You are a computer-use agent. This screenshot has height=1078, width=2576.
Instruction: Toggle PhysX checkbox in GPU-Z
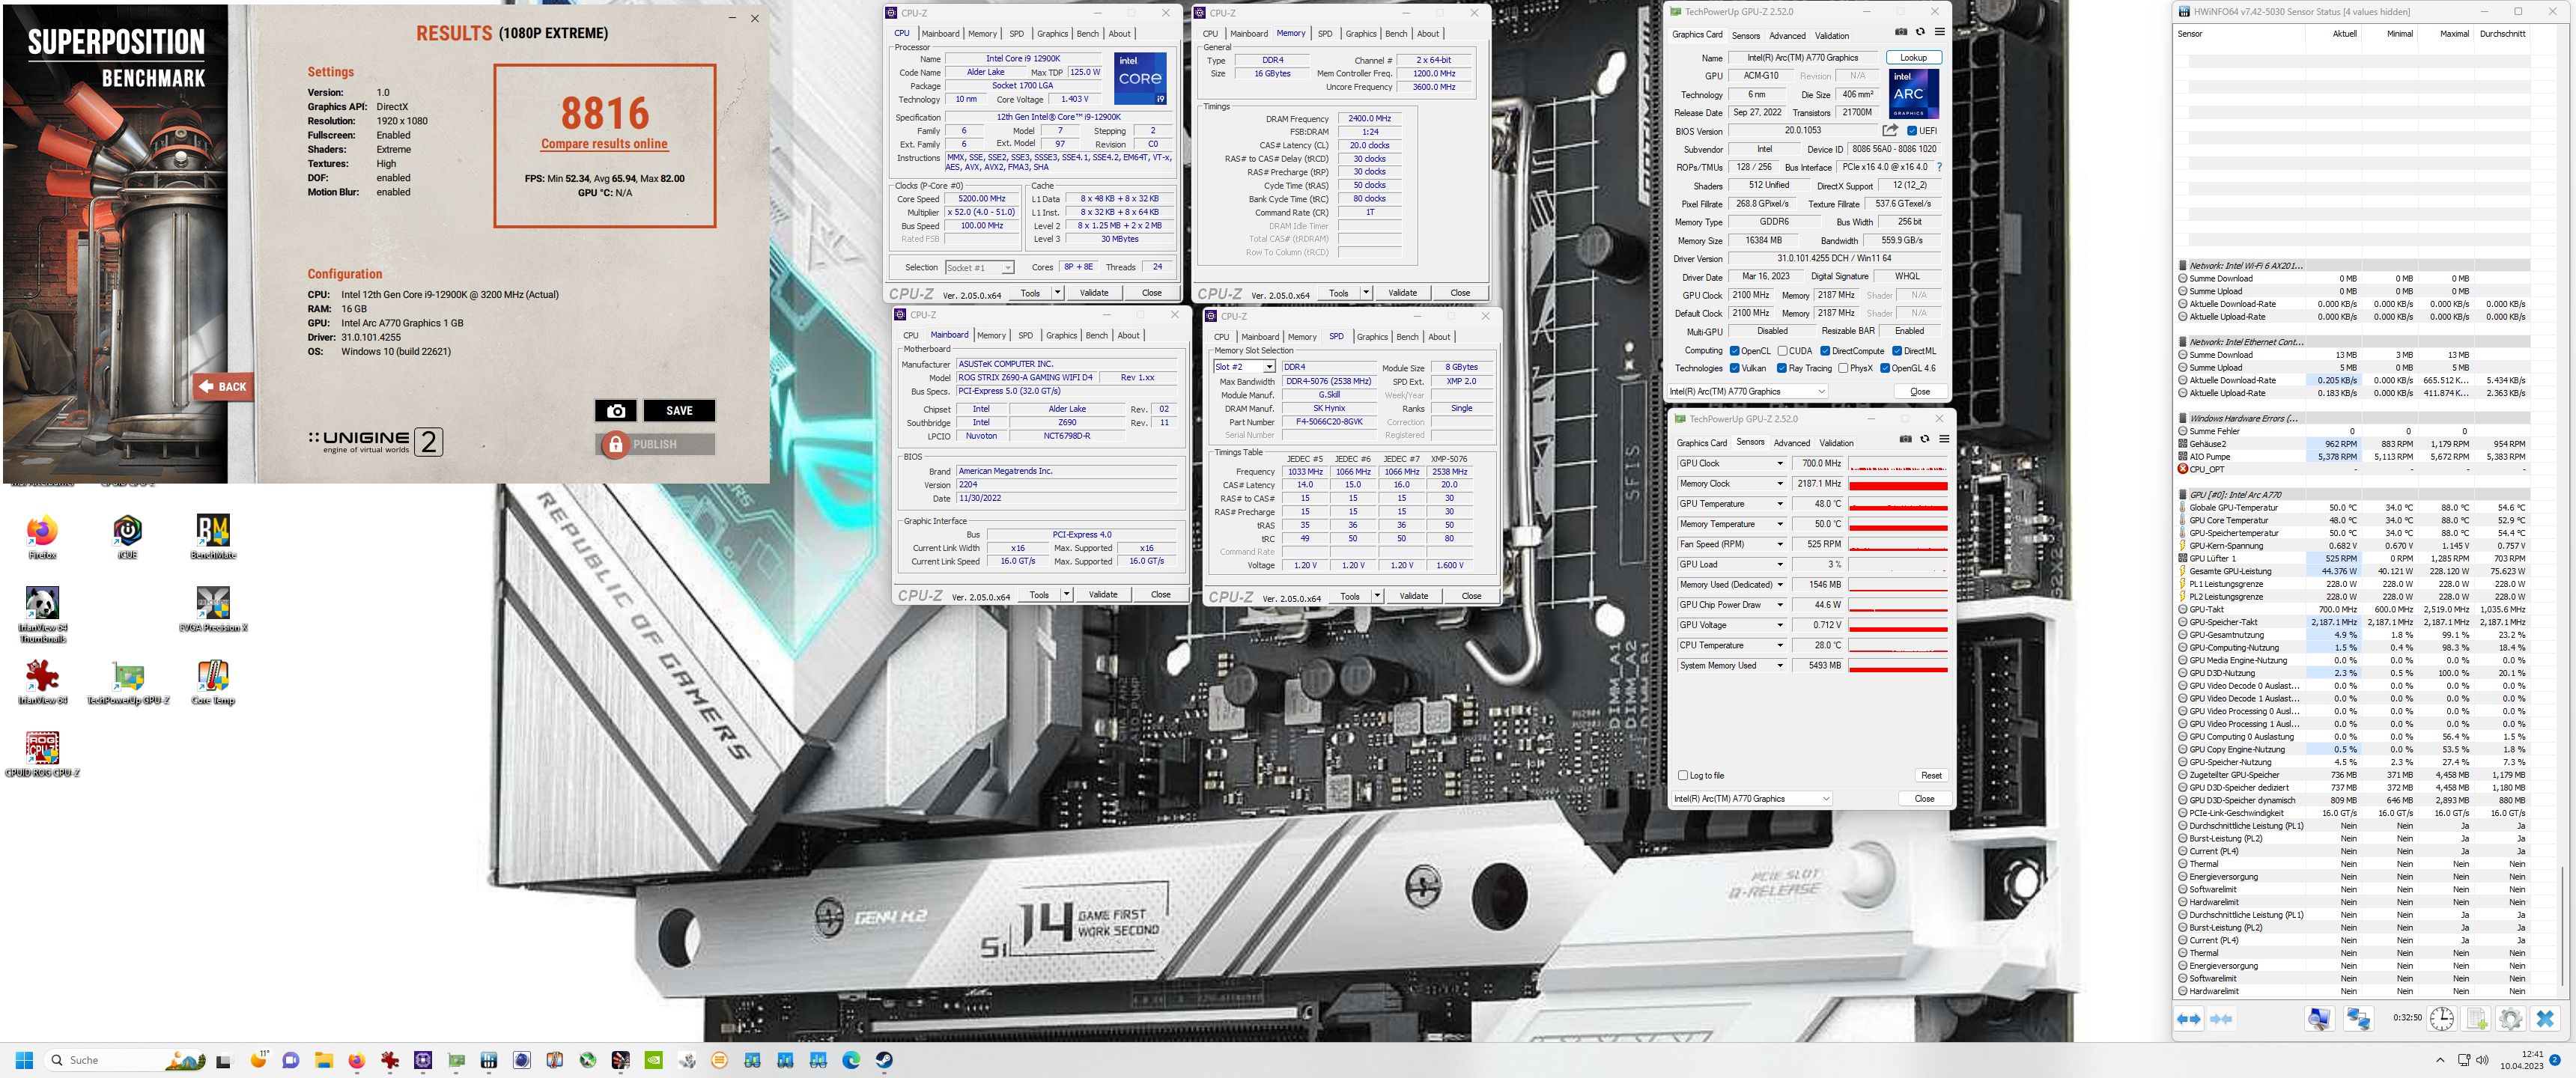pos(1843,368)
